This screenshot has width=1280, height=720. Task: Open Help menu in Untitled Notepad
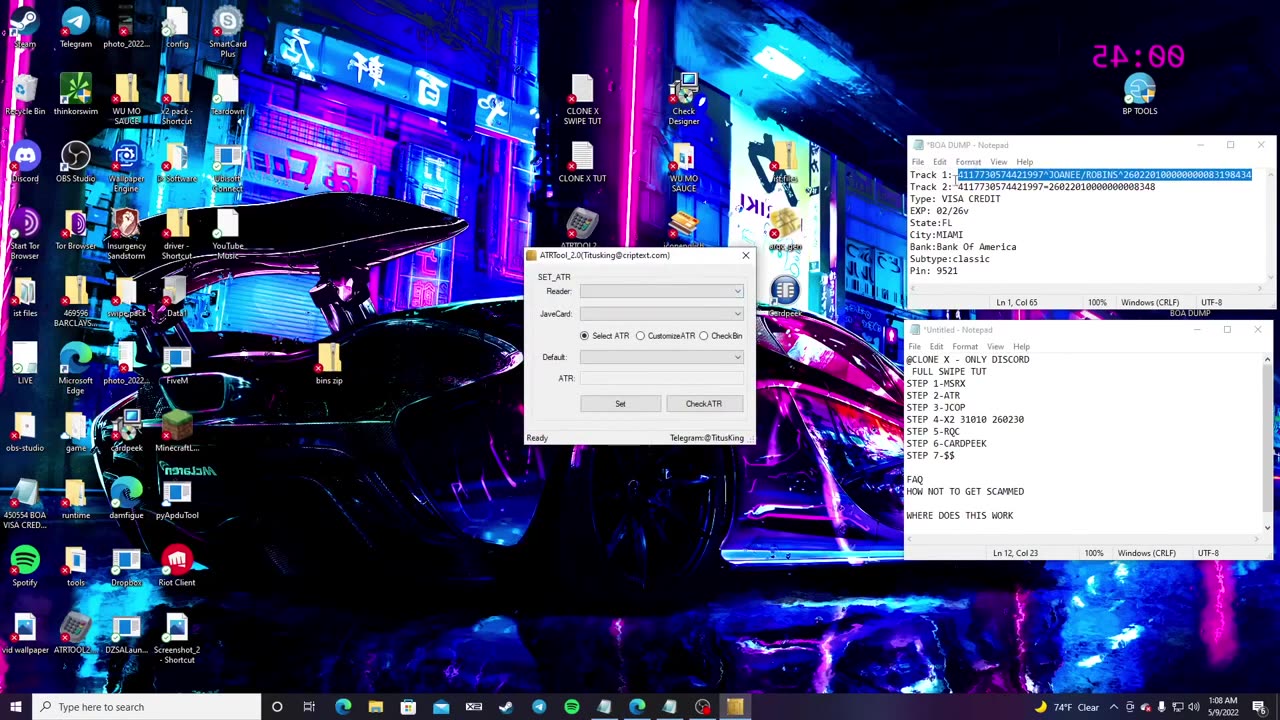point(1021,347)
